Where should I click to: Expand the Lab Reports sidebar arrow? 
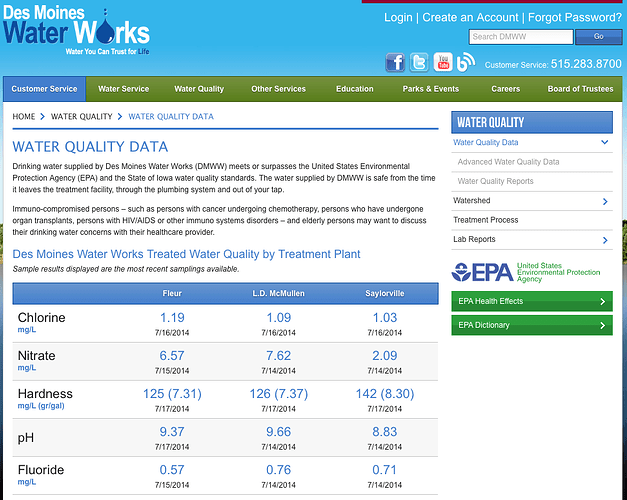(x=605, y=240)
